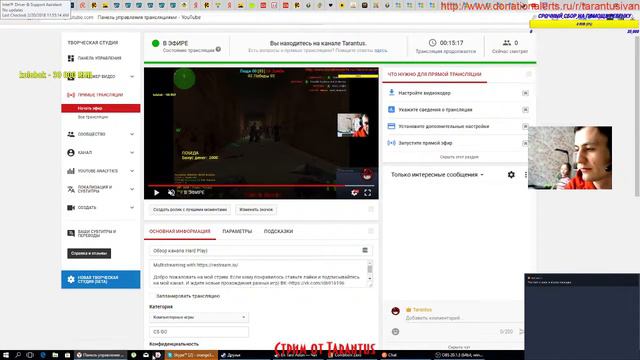Click the Локализация и субтитры translate icon
The height and width of the screenshot is (360, 640).
[x=71, y=189]
